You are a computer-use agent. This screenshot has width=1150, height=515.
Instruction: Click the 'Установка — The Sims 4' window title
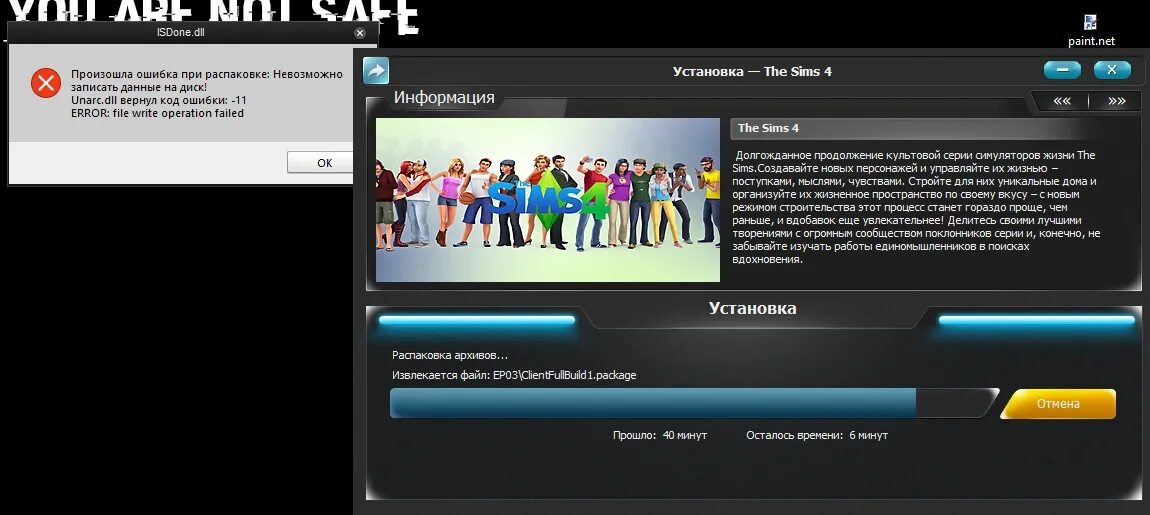[x=752, y=71]
